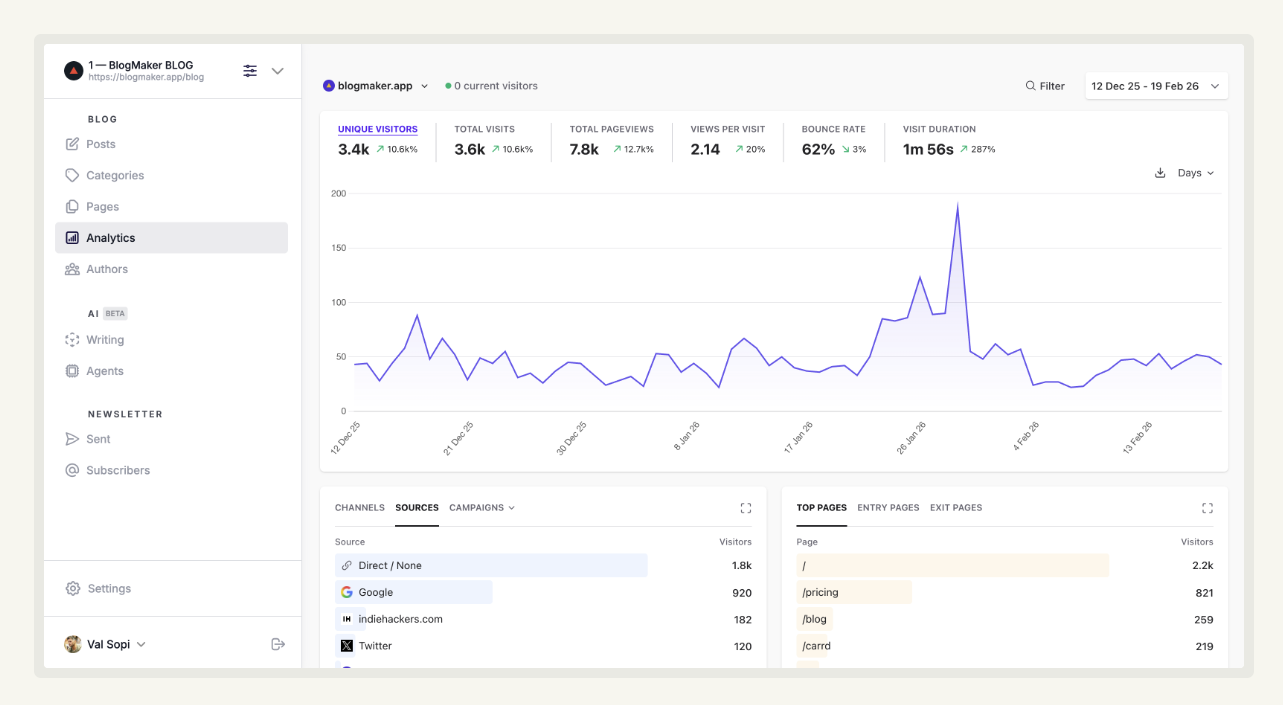Open the date range dropdown

1156,86
